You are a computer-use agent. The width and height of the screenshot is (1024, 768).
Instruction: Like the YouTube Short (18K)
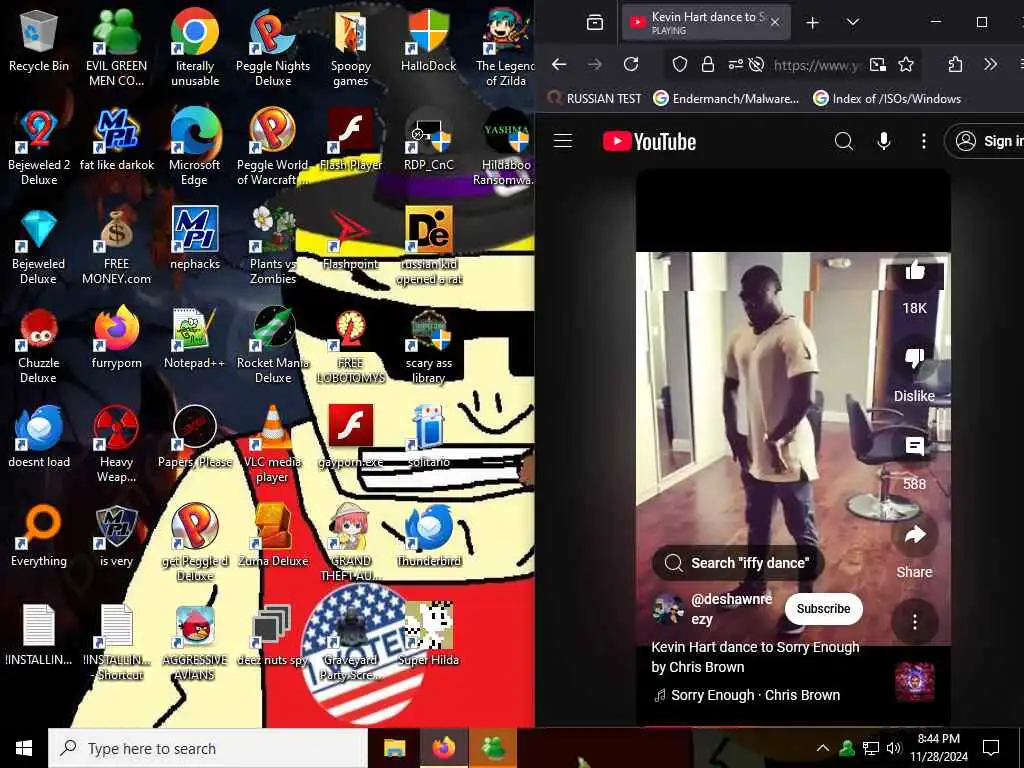(x=914, y=271)
